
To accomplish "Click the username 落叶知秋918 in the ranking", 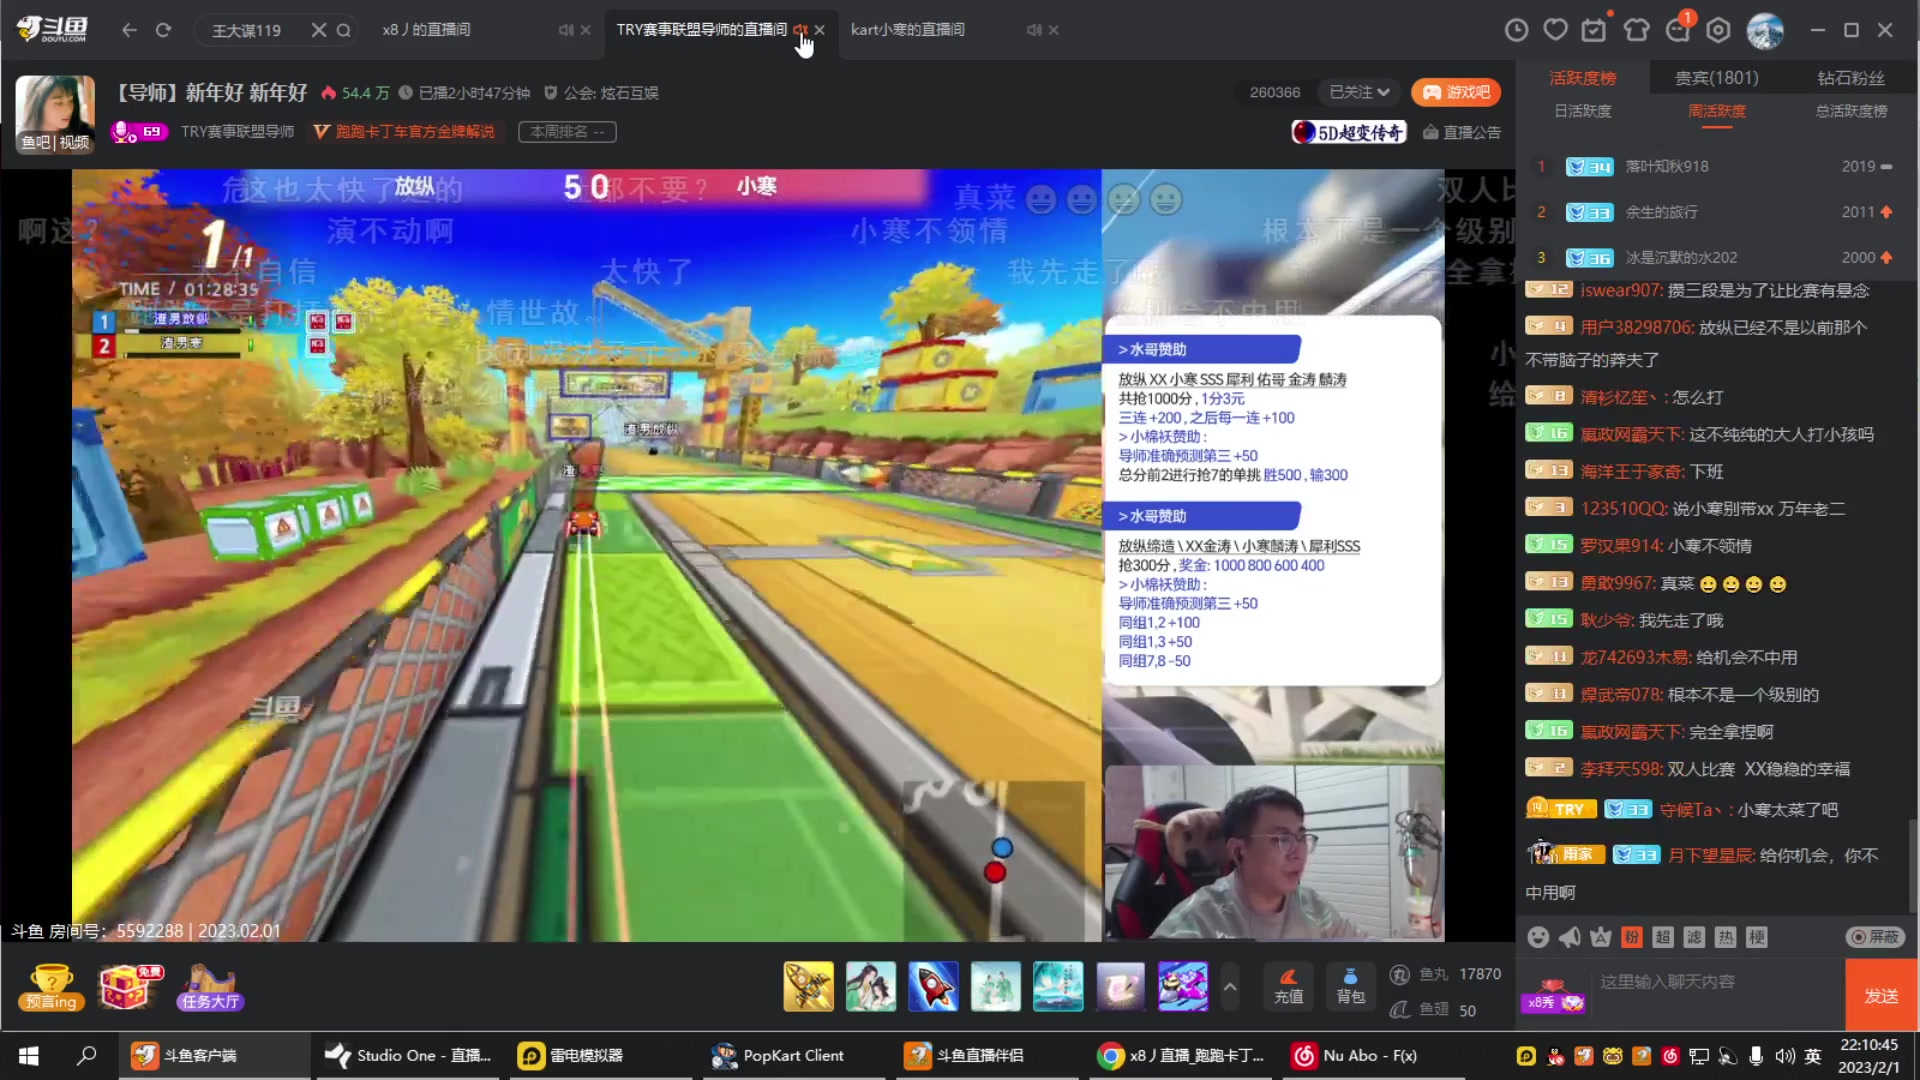I will click(x=1667, y=166).
